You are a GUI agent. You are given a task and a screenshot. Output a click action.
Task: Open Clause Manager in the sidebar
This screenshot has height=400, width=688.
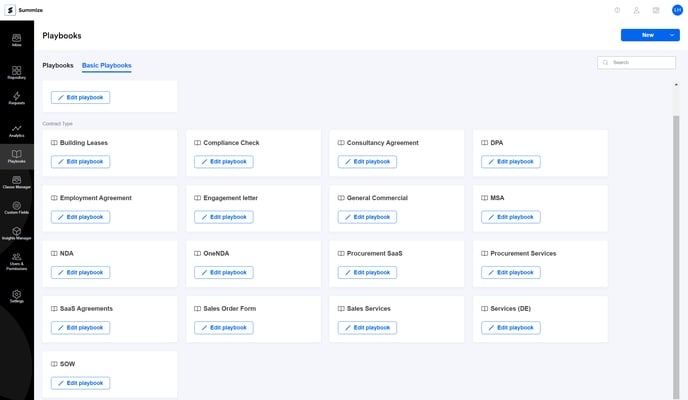coord(16,182)
